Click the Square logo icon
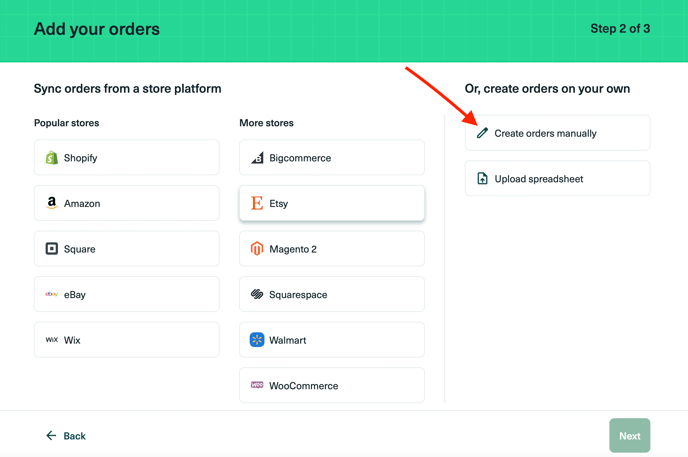Image resolution: width=688 pixels, height=457 pixels. pos(52,249)
